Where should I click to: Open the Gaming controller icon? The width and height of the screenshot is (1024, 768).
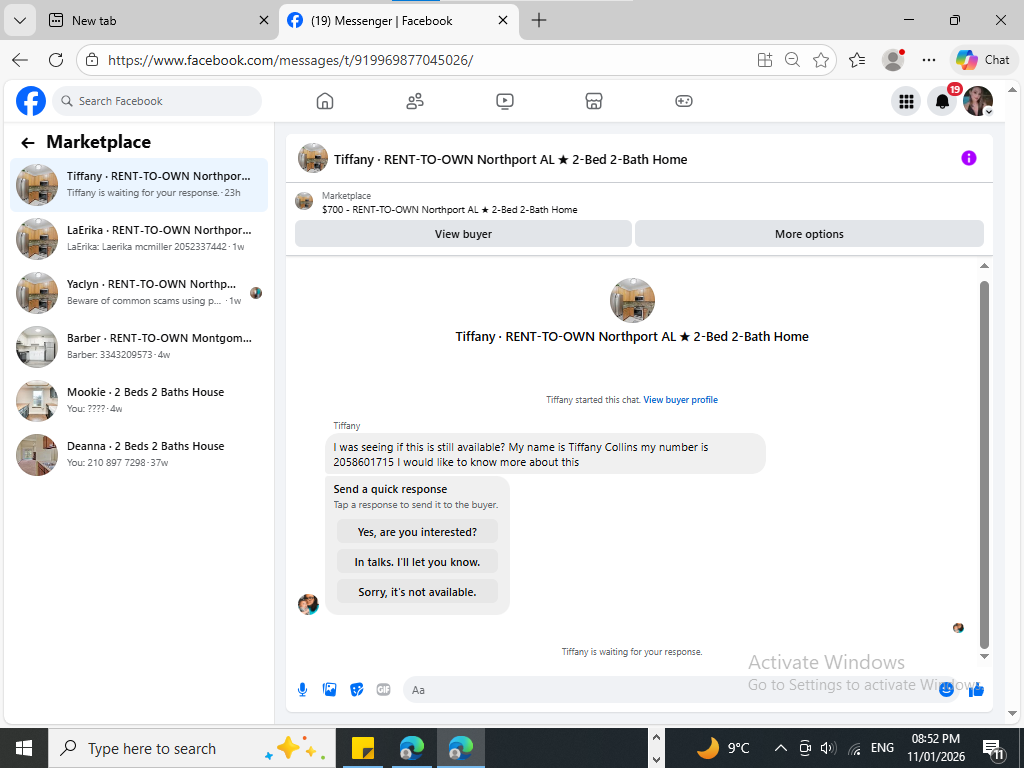coord(684,101)
